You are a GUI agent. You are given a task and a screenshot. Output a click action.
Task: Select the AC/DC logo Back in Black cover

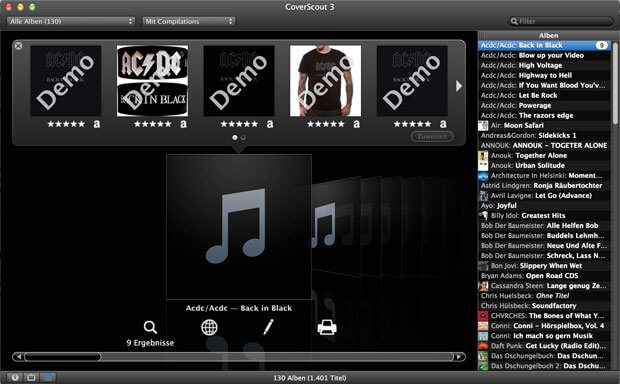coord(152,81)
